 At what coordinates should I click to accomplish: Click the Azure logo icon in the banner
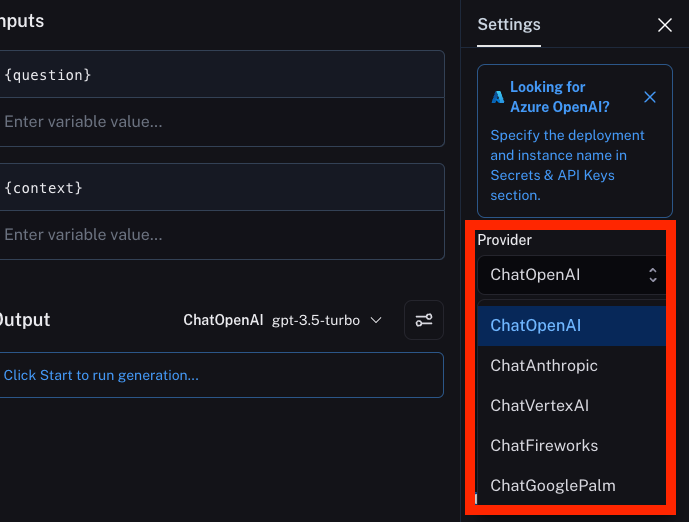tap(497, 97)
